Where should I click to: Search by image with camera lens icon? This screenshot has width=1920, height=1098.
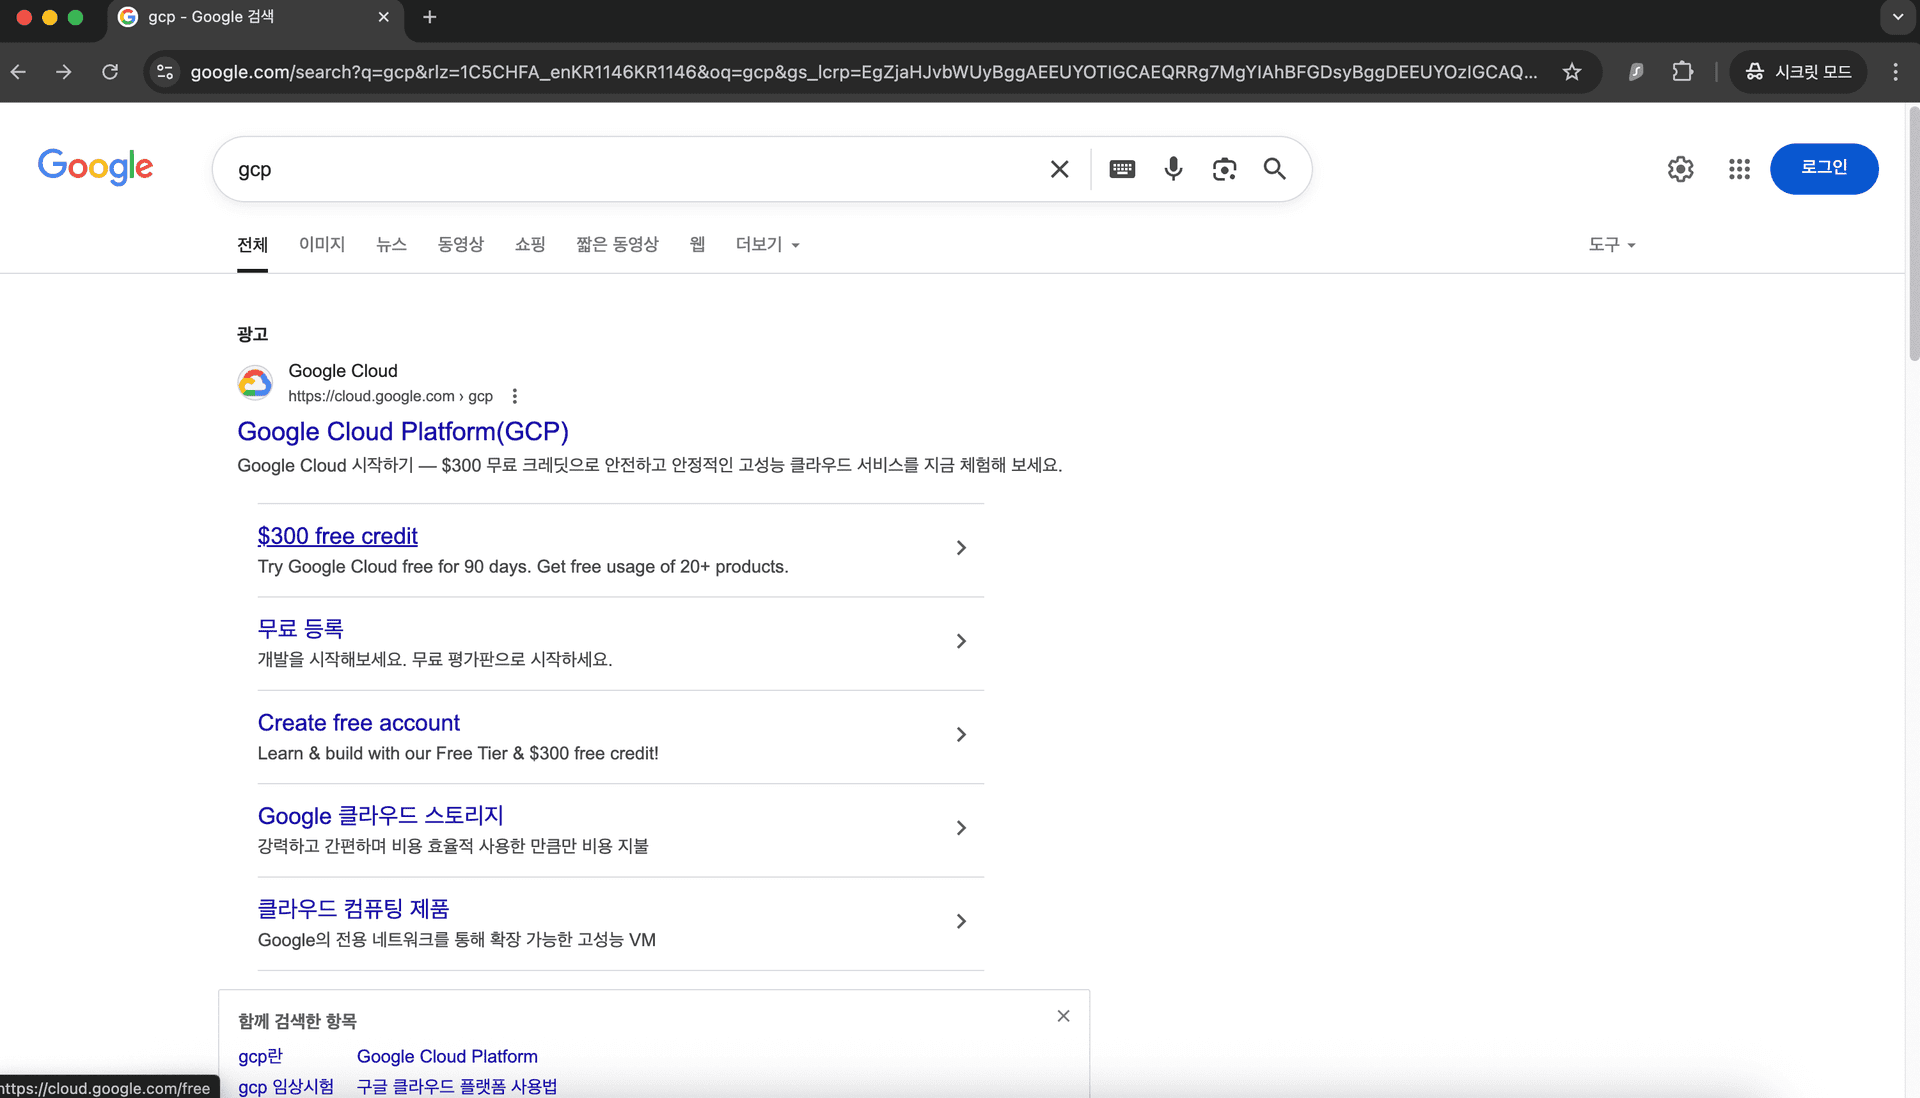click(x=1224, y=169)
